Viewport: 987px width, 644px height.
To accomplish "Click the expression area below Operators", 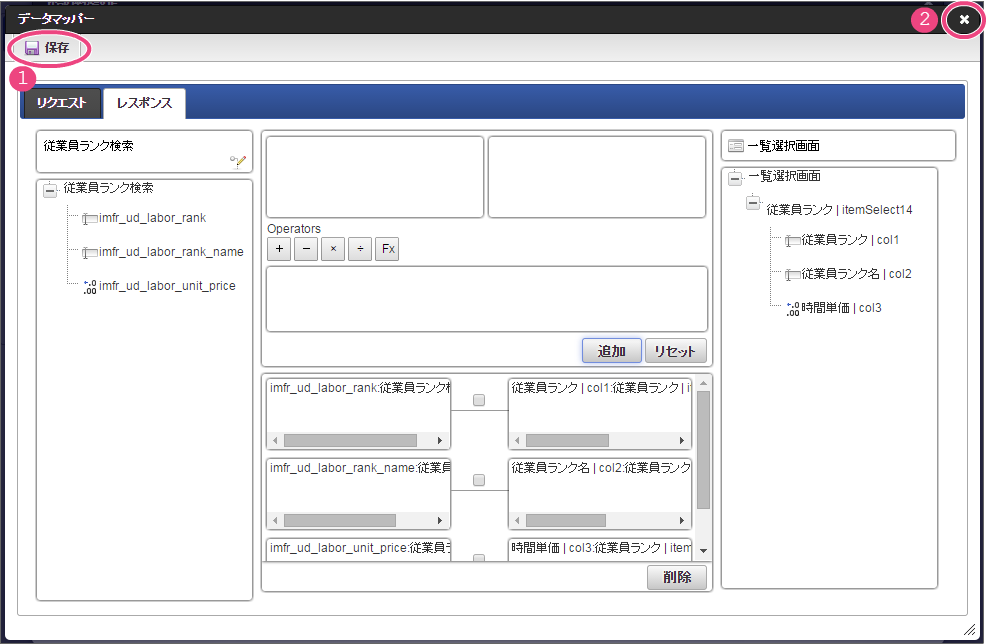I will tap(487, 299).
